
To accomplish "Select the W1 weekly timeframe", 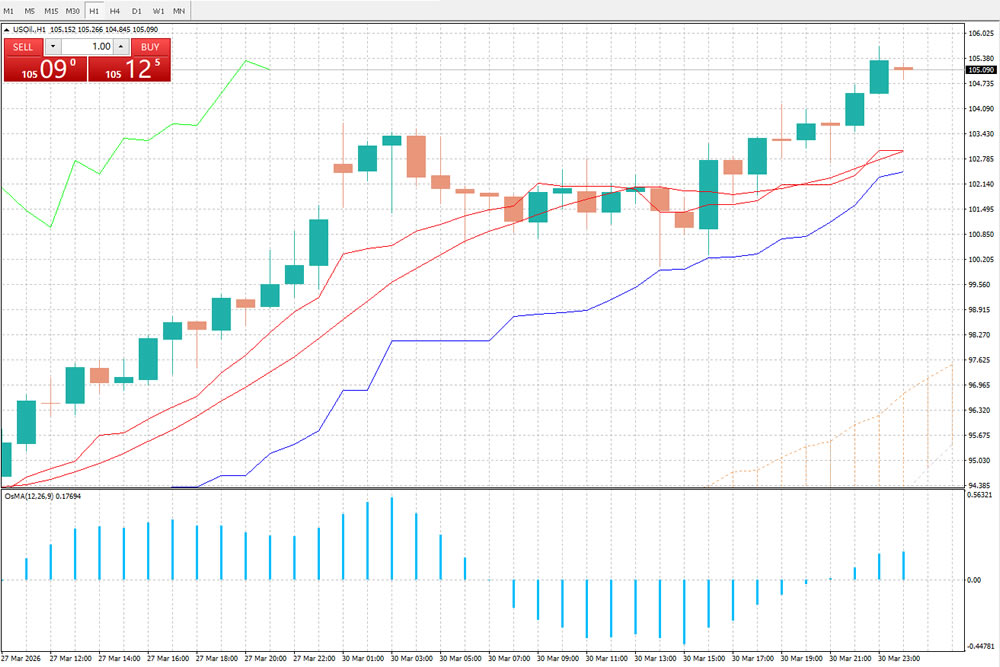I will (x=157, y=10).
